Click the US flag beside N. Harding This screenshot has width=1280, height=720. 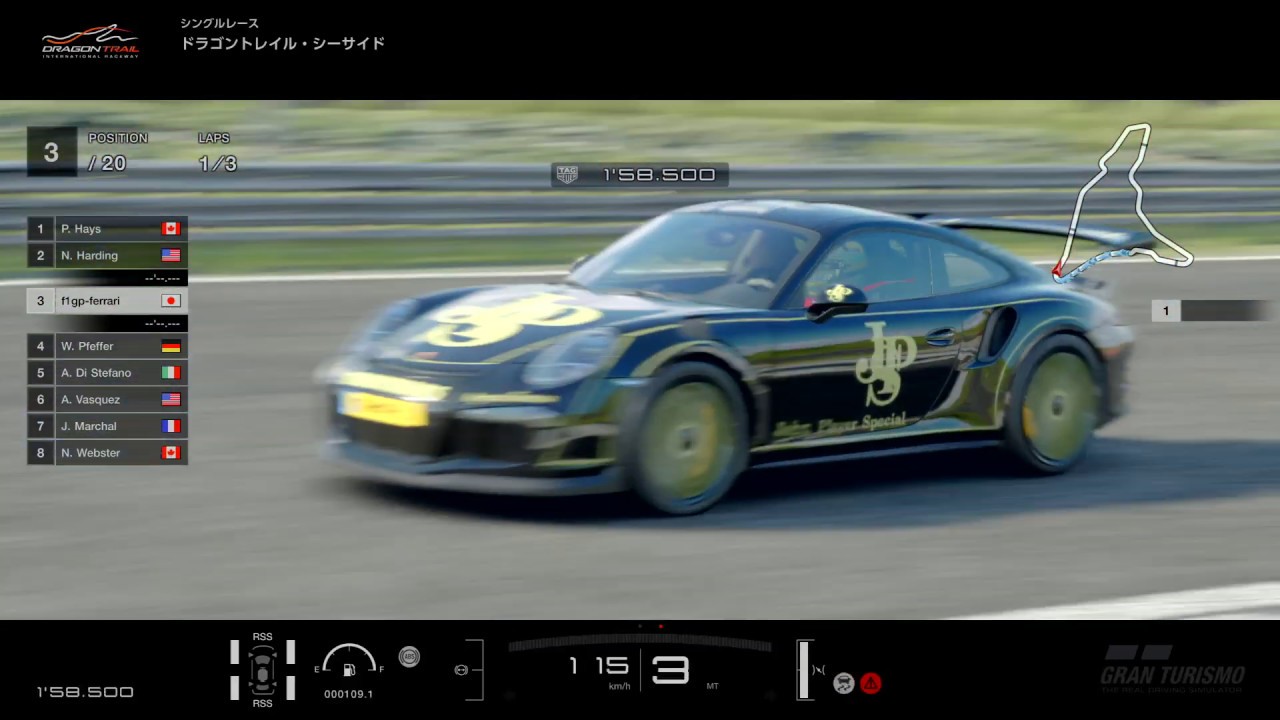click(x=171, y=256)
